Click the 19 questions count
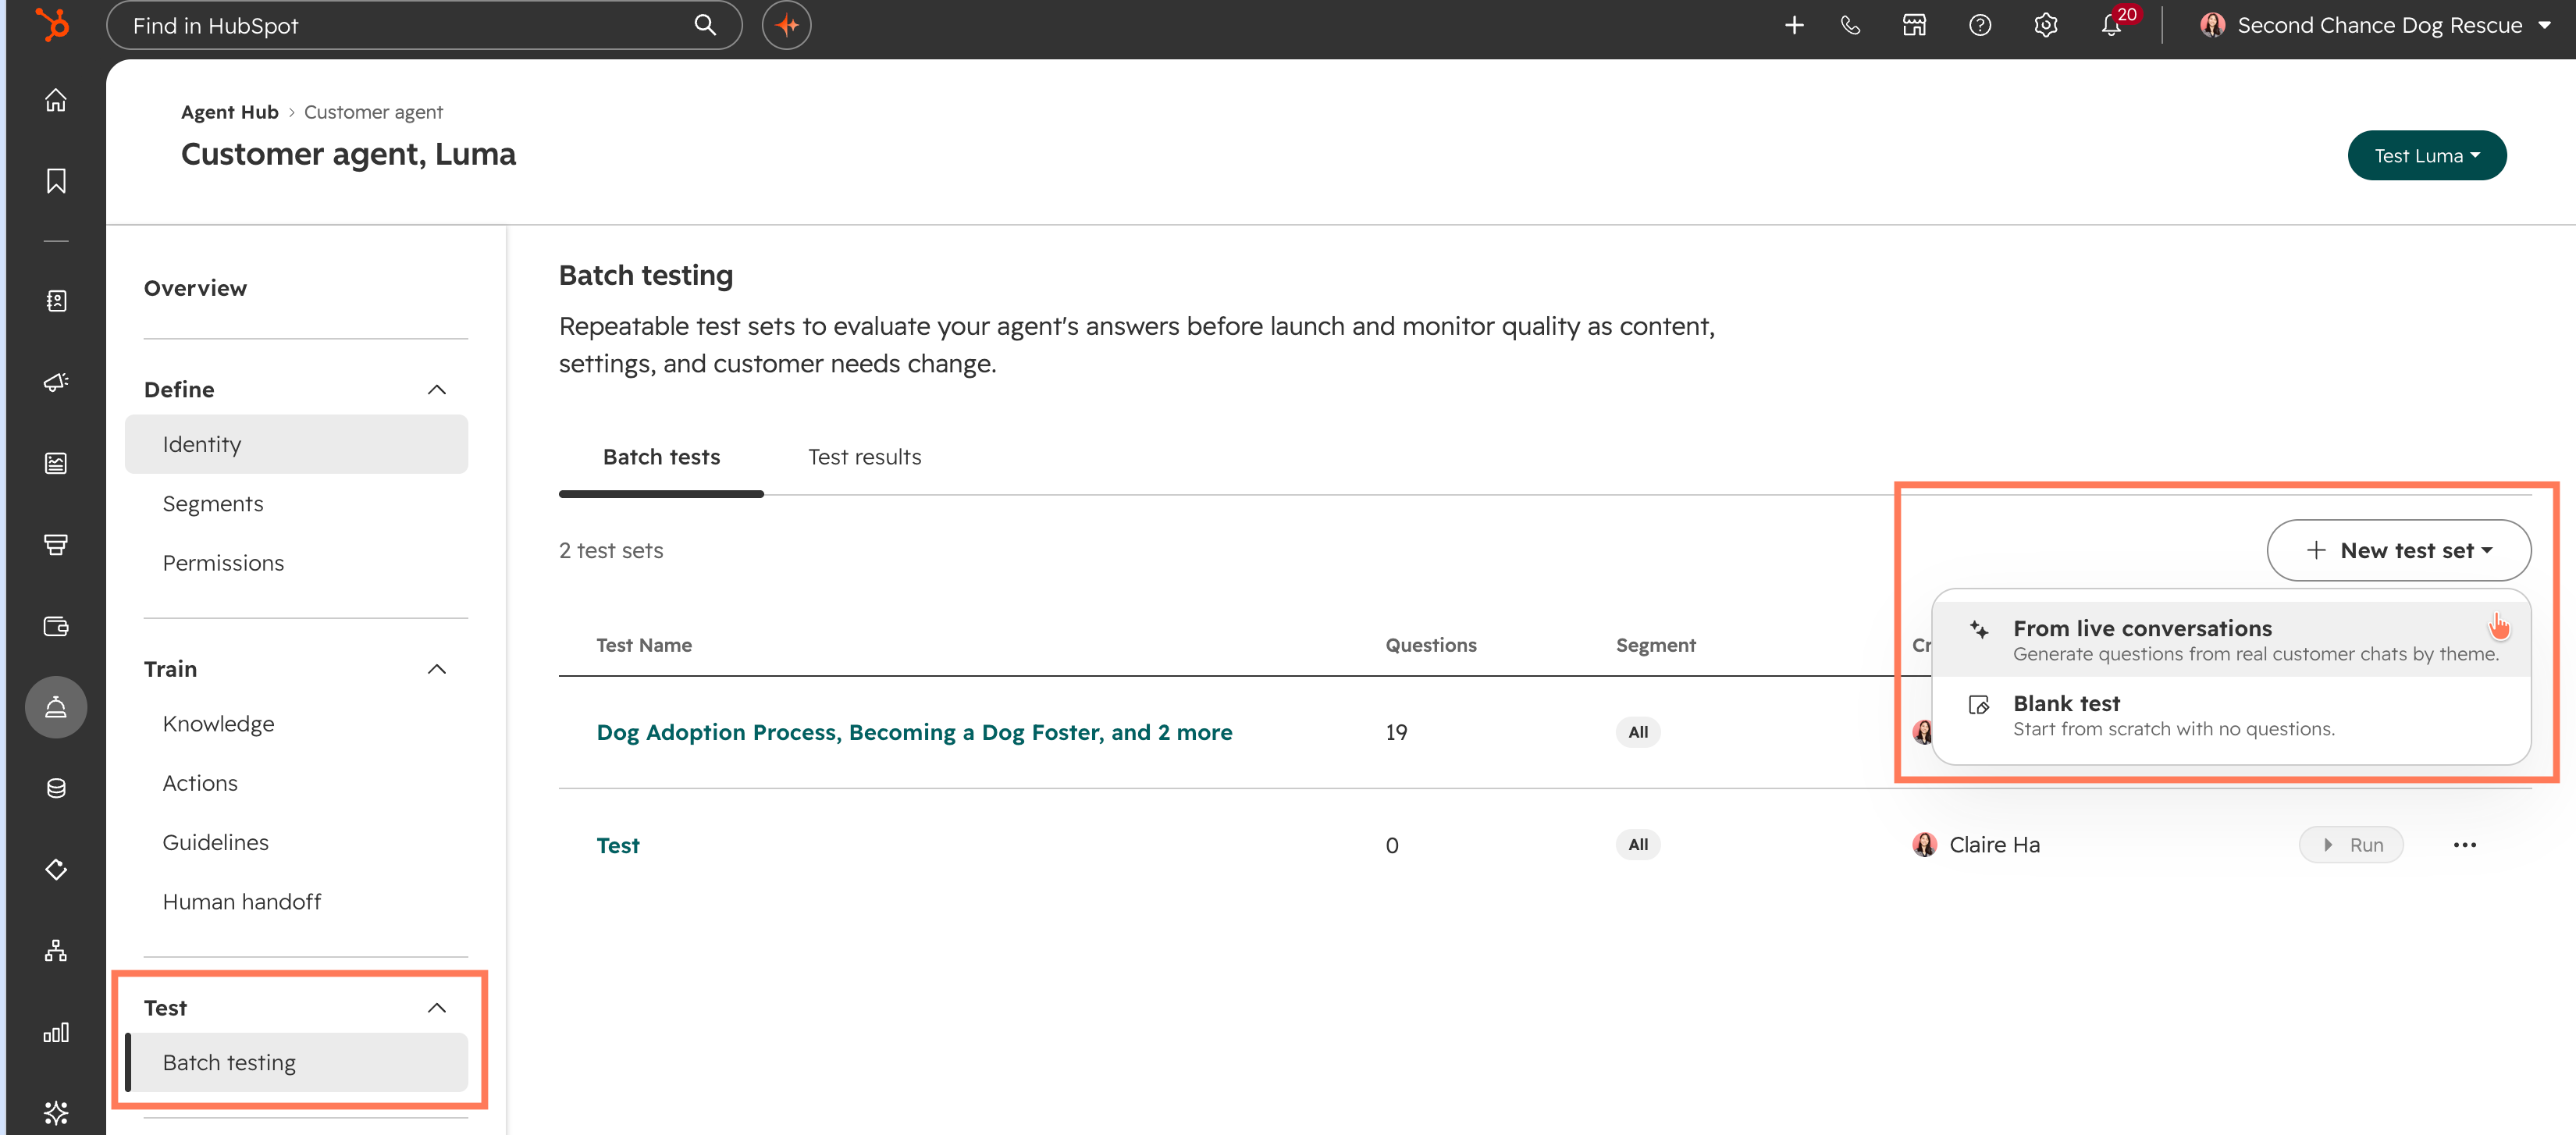The image size is (2576, 1135). click(x=1396, y=732)
